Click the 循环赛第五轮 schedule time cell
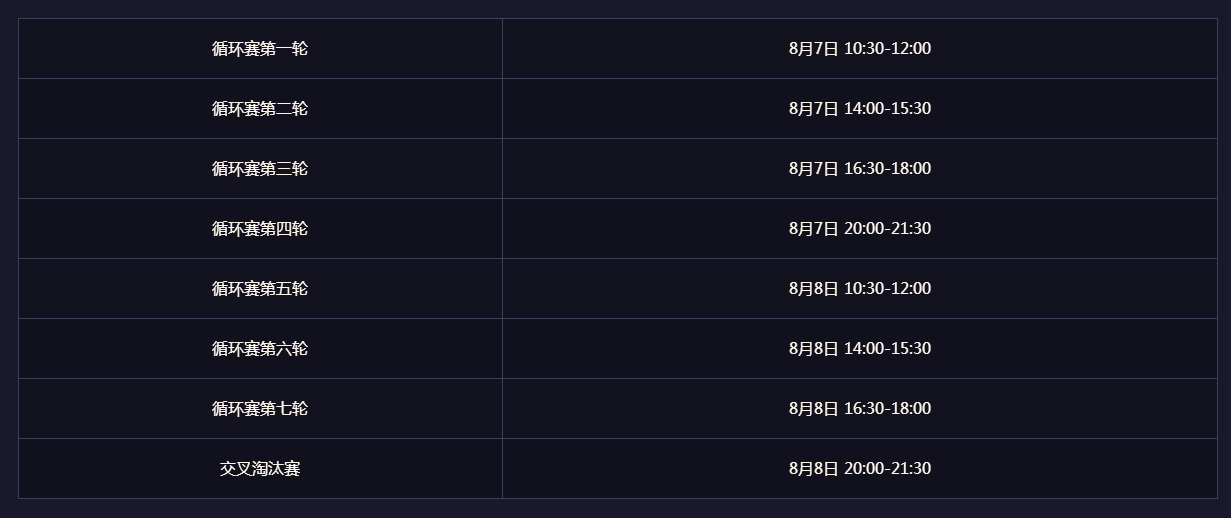The height and width of the screenshot is (518, 1231). coord(860,288)
